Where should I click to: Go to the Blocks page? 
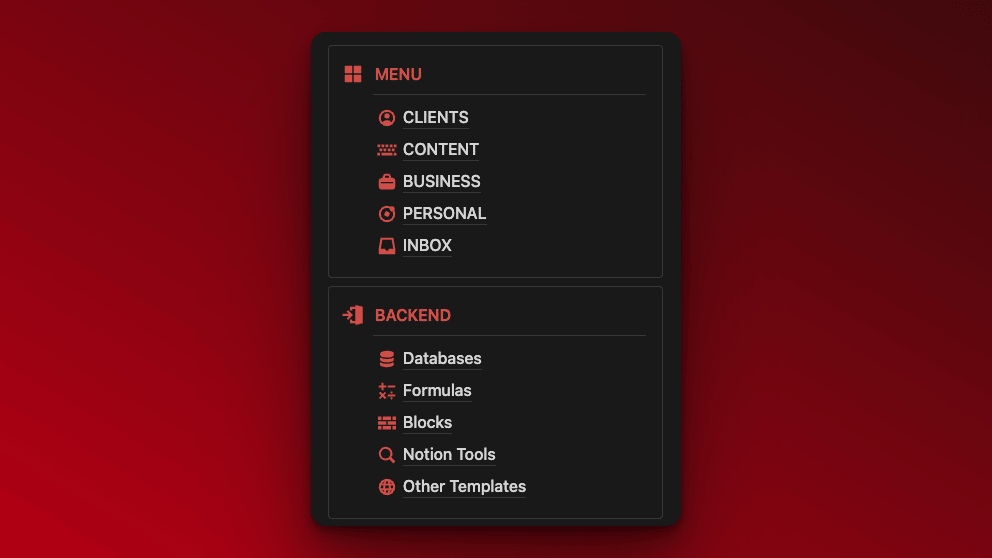coord(428,423)
